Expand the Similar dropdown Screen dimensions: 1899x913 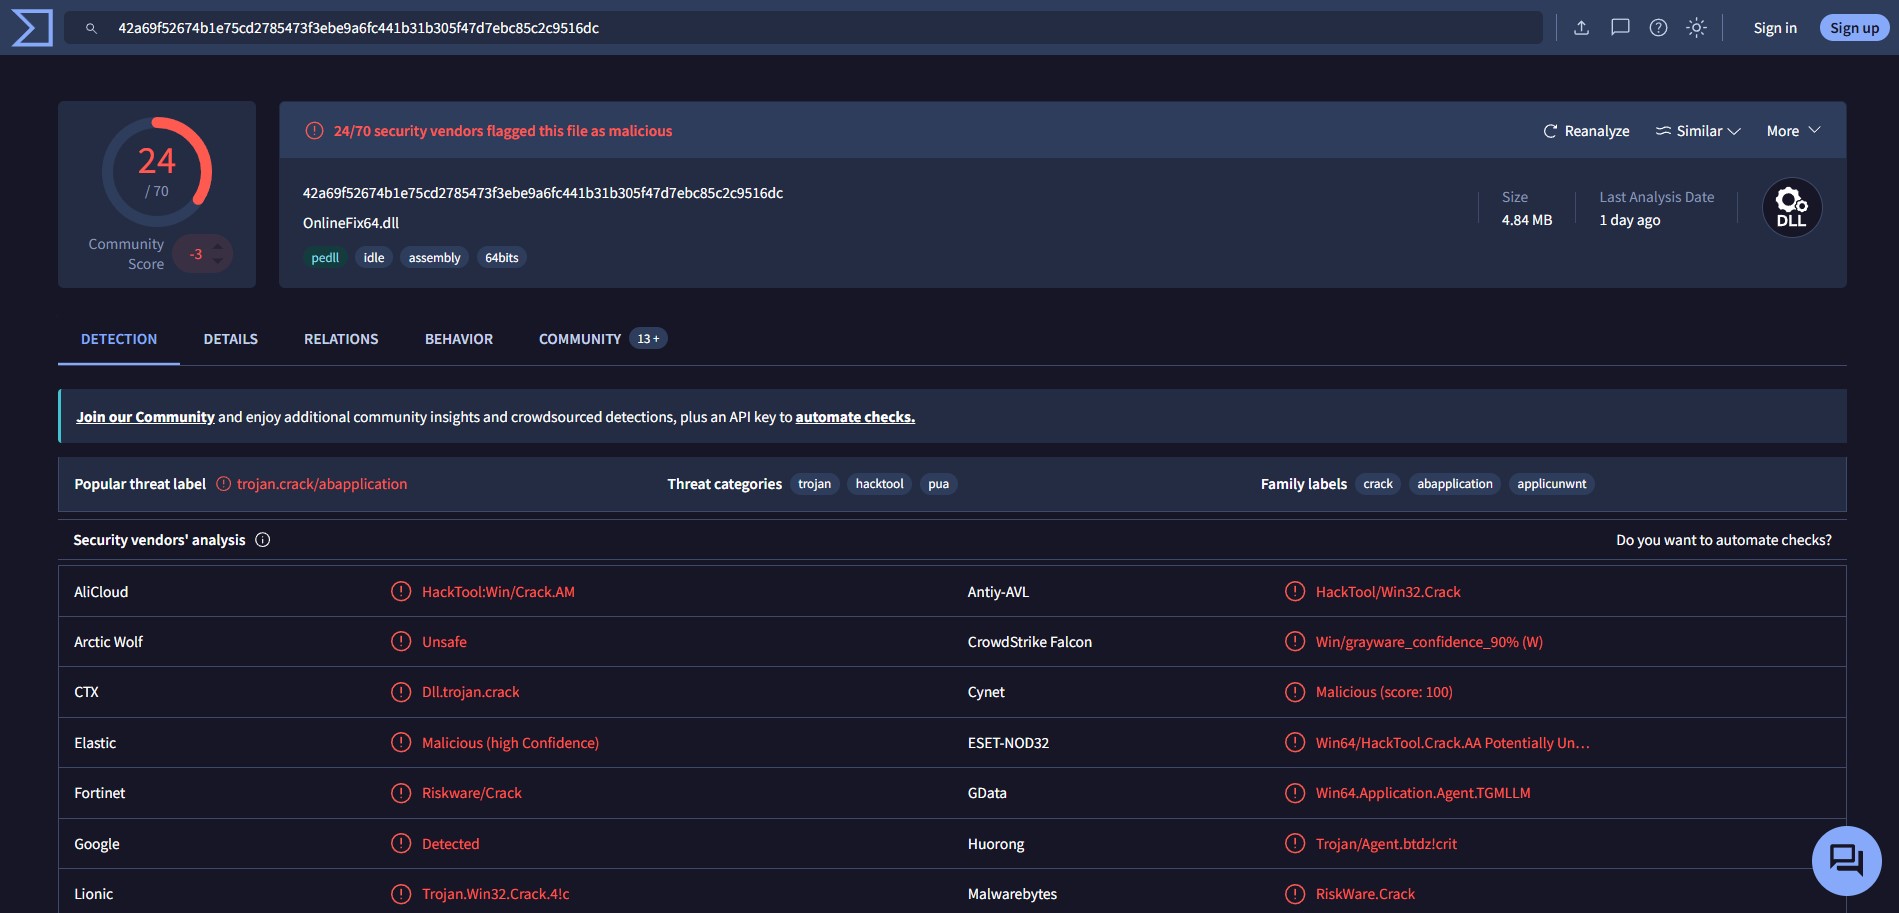1698,131
